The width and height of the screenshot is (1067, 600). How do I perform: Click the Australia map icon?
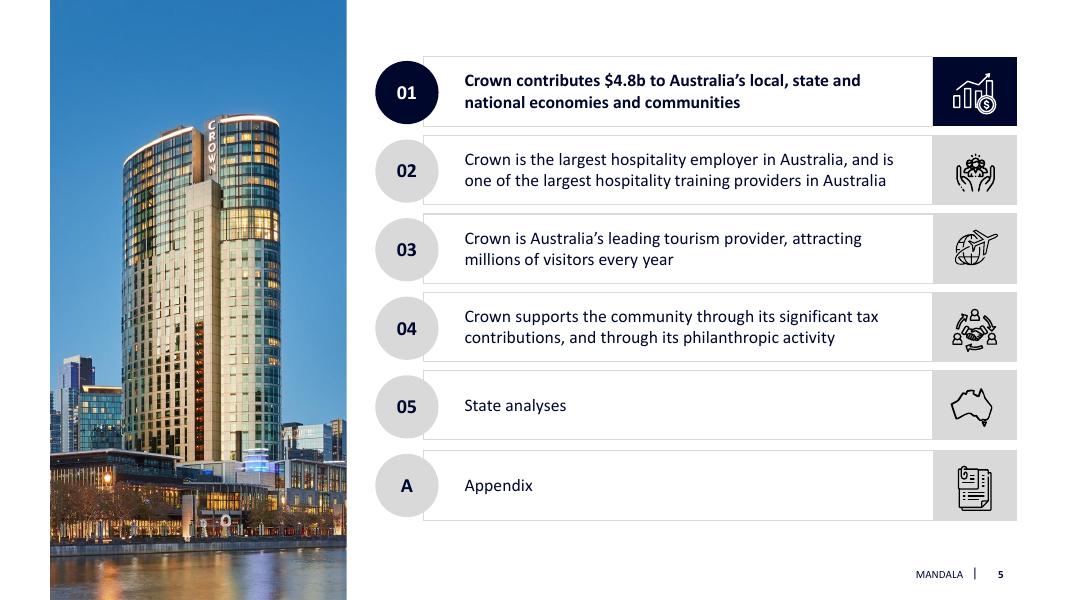pos(974,406)
